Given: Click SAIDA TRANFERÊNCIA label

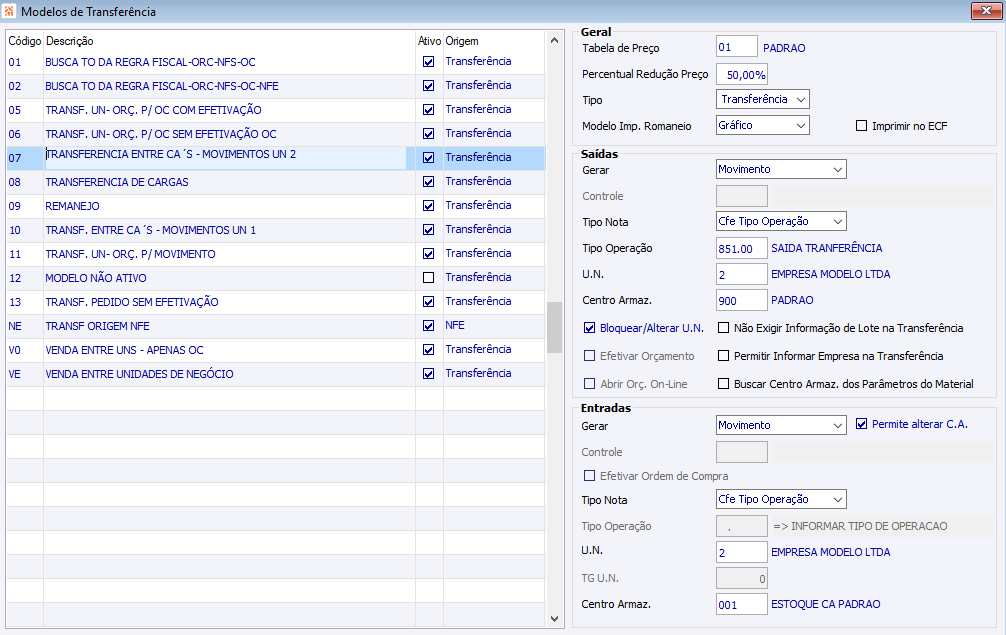Looking at the screenshot, I should tap(826, 248).
